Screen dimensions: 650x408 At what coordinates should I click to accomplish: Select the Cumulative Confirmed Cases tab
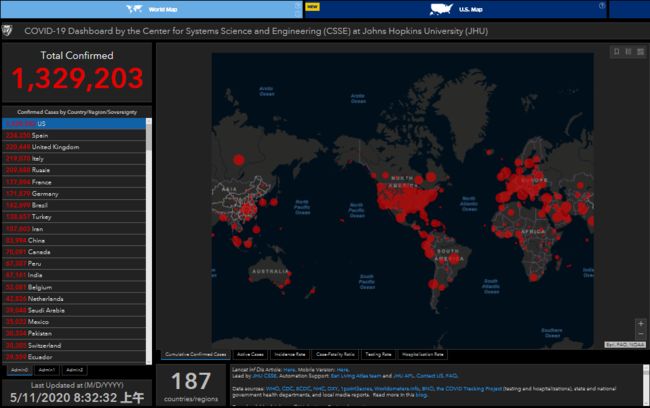(x=195, y=355)
